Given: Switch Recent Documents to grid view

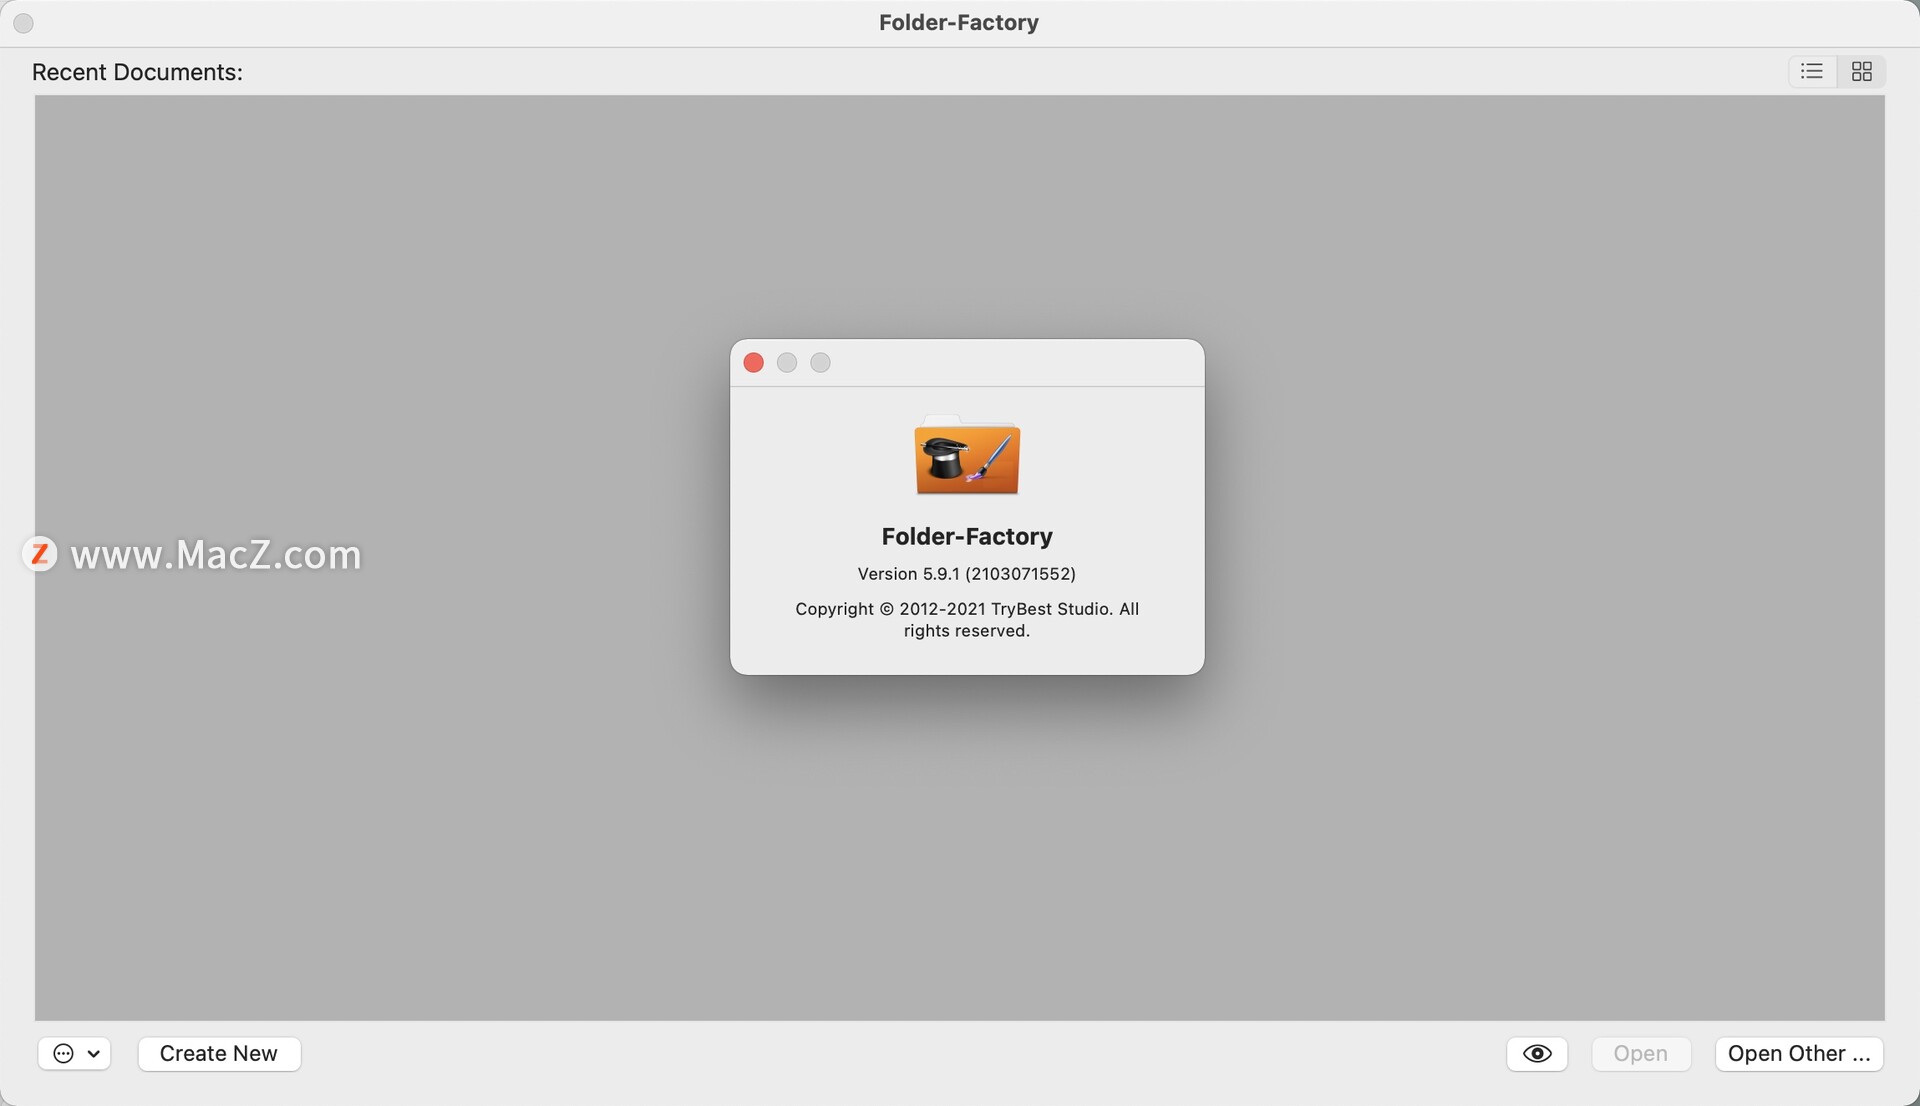Looking at the screenshot, I should click(x=1861, y=71).
